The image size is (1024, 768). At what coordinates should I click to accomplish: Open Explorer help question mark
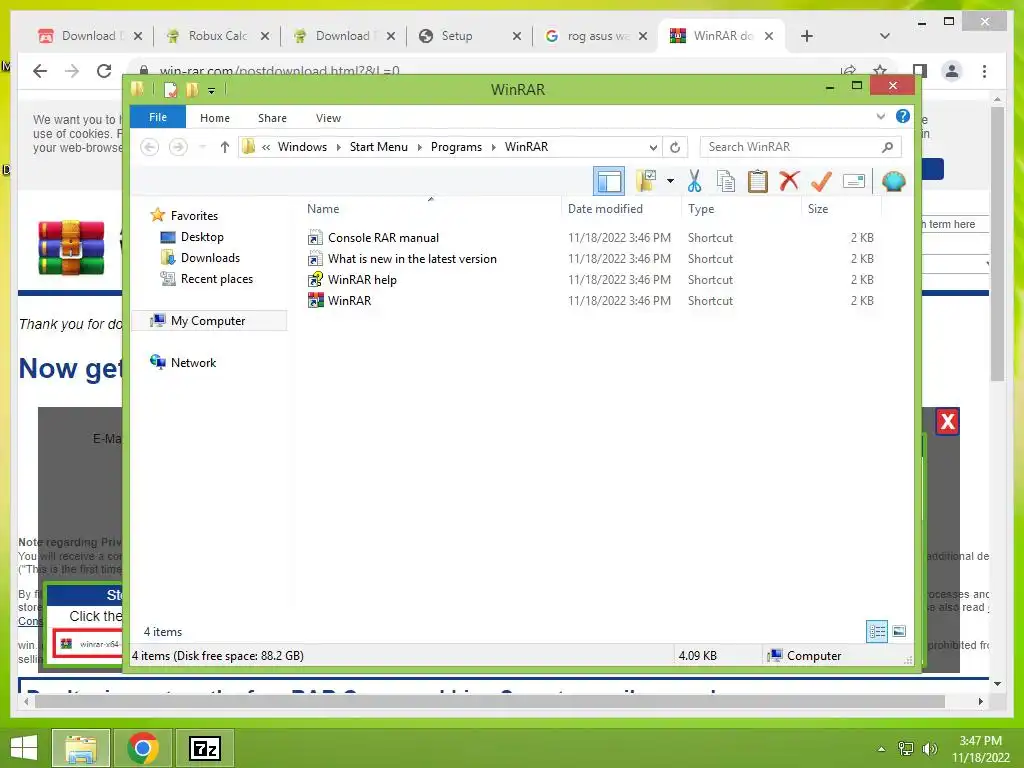pyautogui.click(x=903, y=116)
